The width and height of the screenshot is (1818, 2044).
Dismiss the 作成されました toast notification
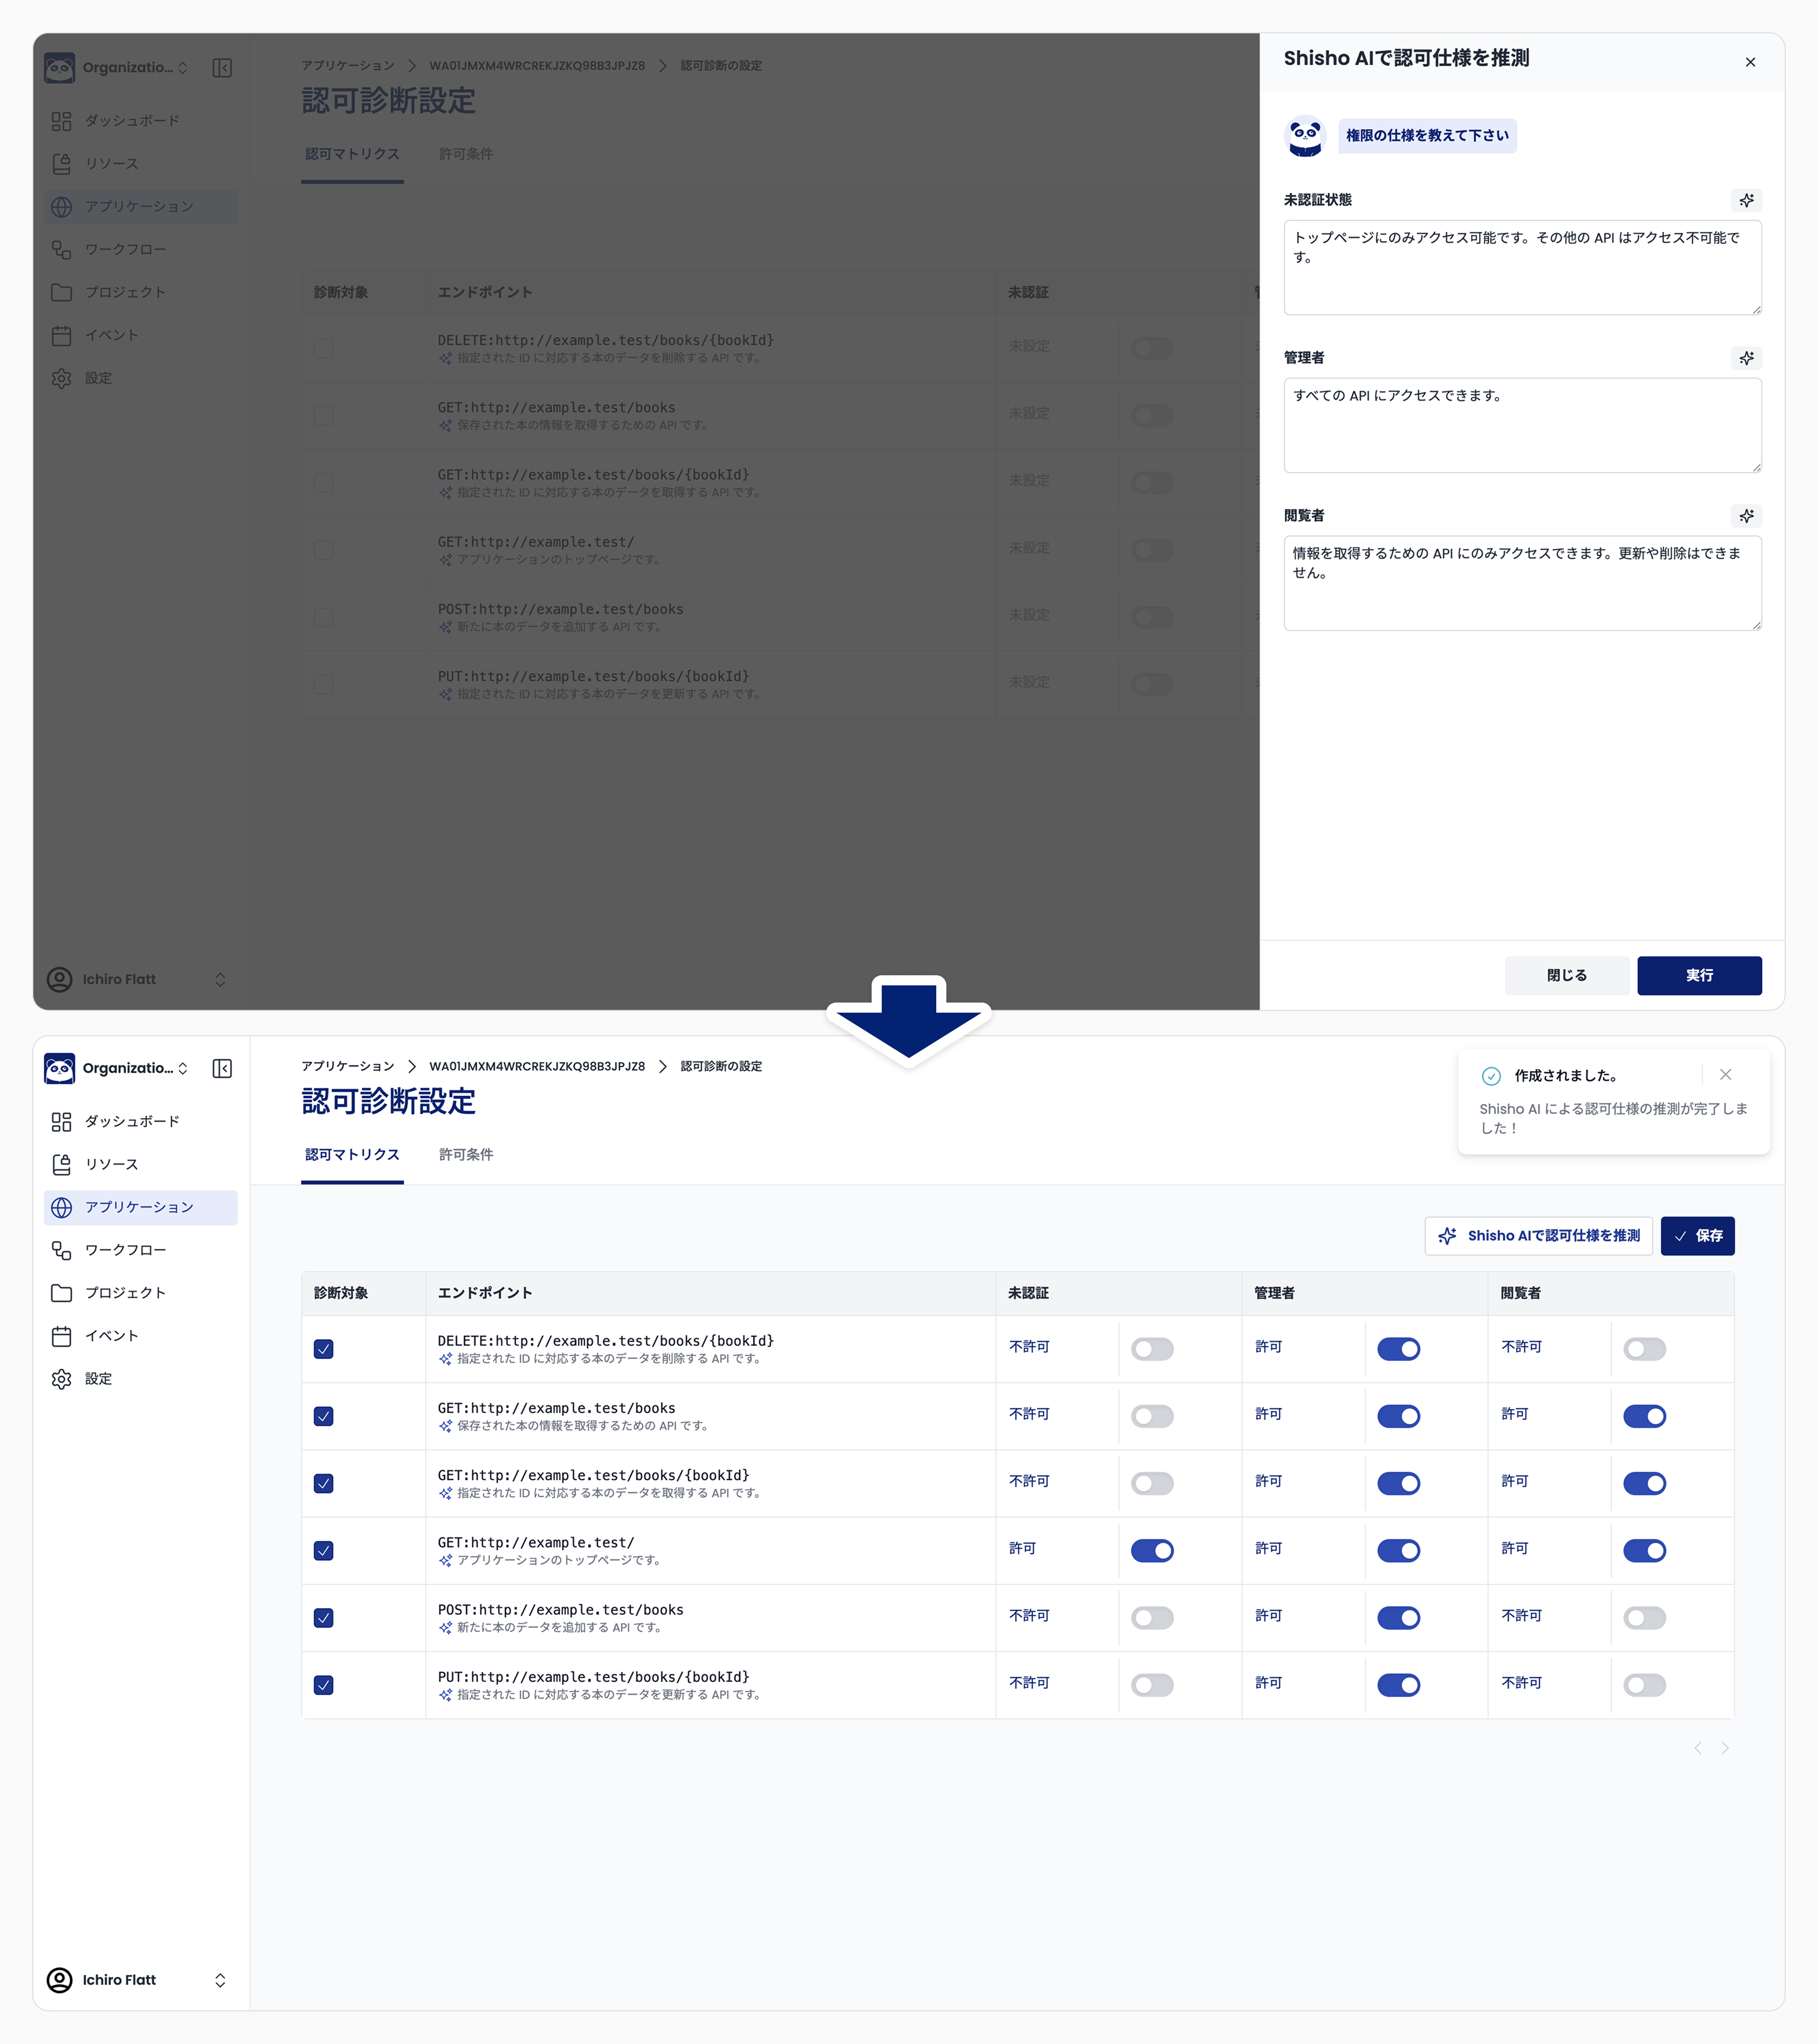pyautogui.click(x=1725, y=1075)
